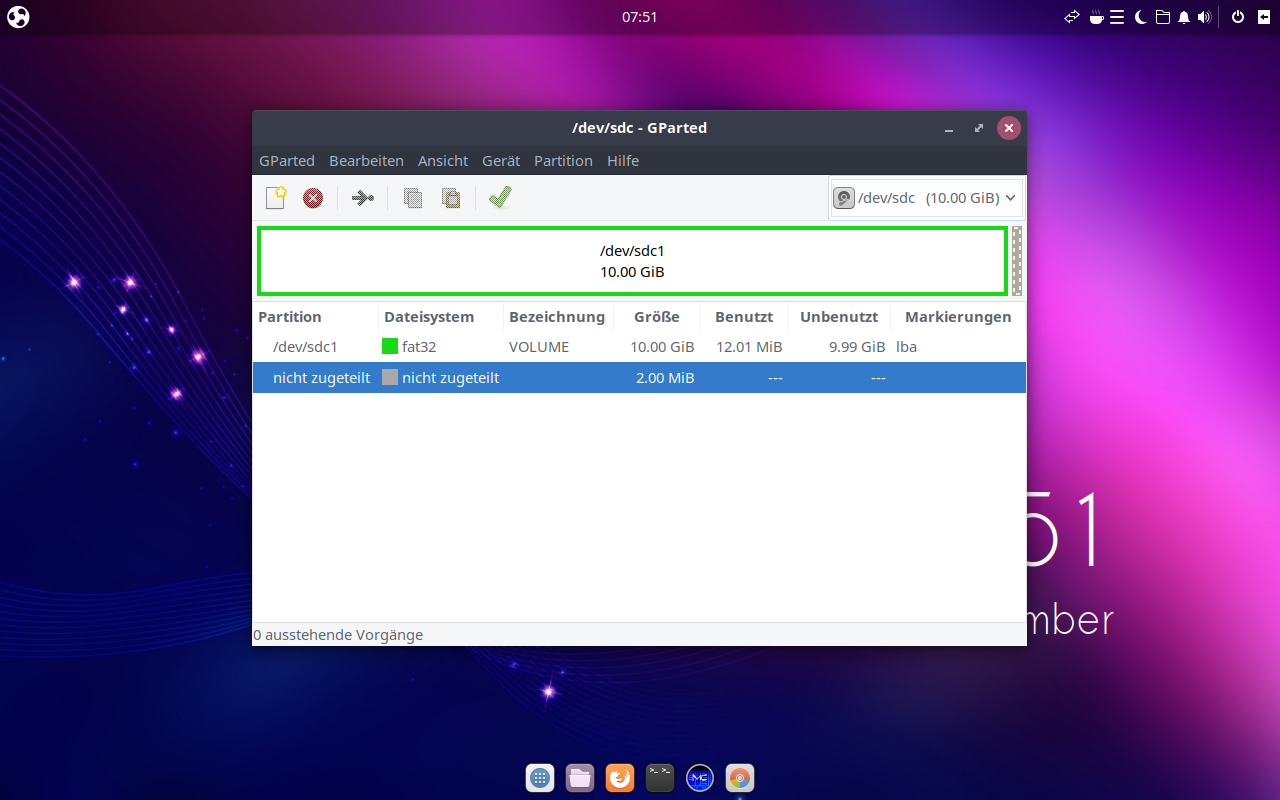Click the Copy partition toolbar icon

pyautogui.click(x=413, y=198)
